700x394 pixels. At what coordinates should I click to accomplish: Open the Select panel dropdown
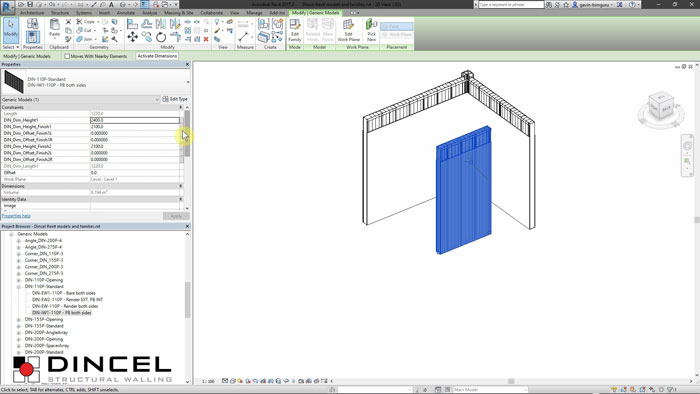tap(11, 47)
